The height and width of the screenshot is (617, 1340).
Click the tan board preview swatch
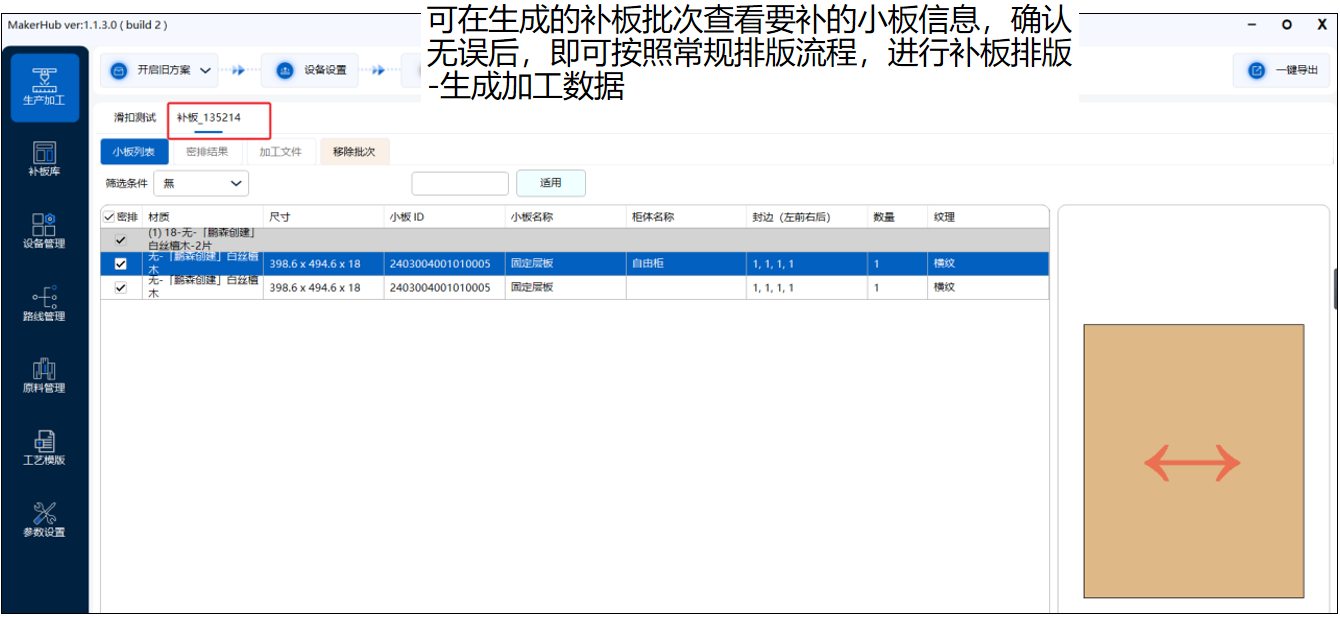click(1193, 461)
